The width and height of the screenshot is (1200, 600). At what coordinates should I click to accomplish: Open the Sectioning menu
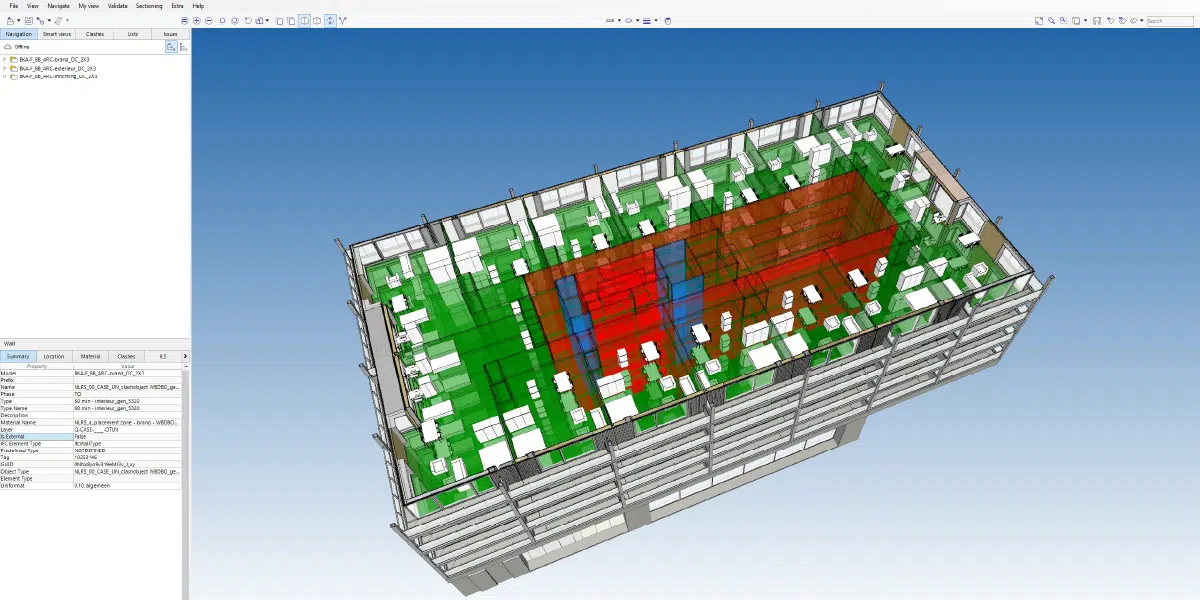(x=149, y=6)
